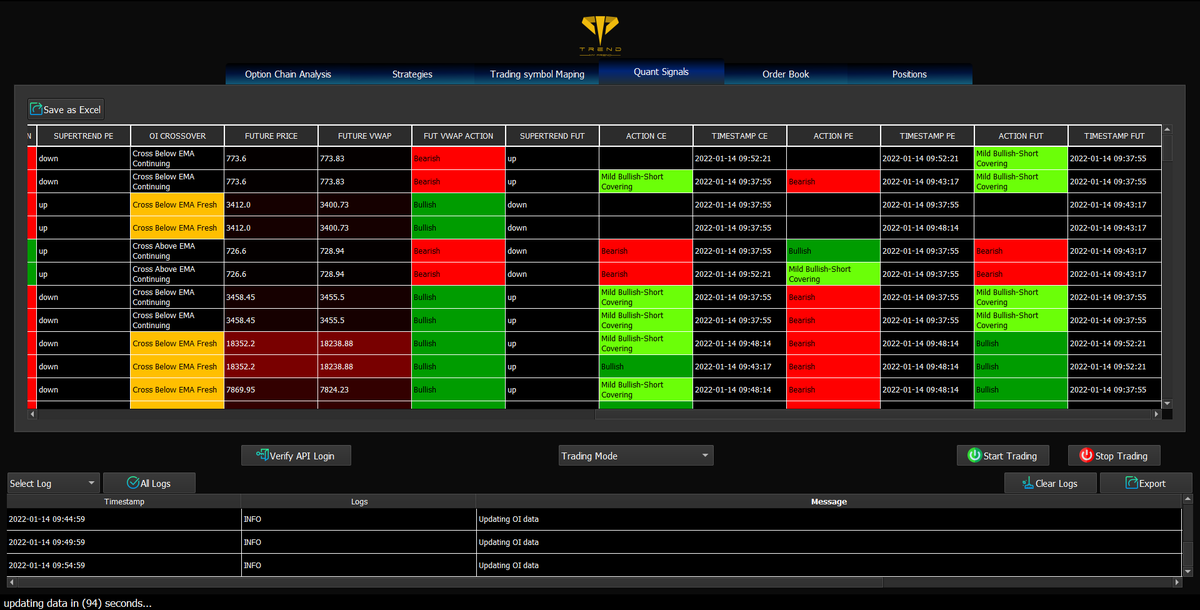Switch to the Strategies tab
The image size is (1200, 610).
[412, 74]
